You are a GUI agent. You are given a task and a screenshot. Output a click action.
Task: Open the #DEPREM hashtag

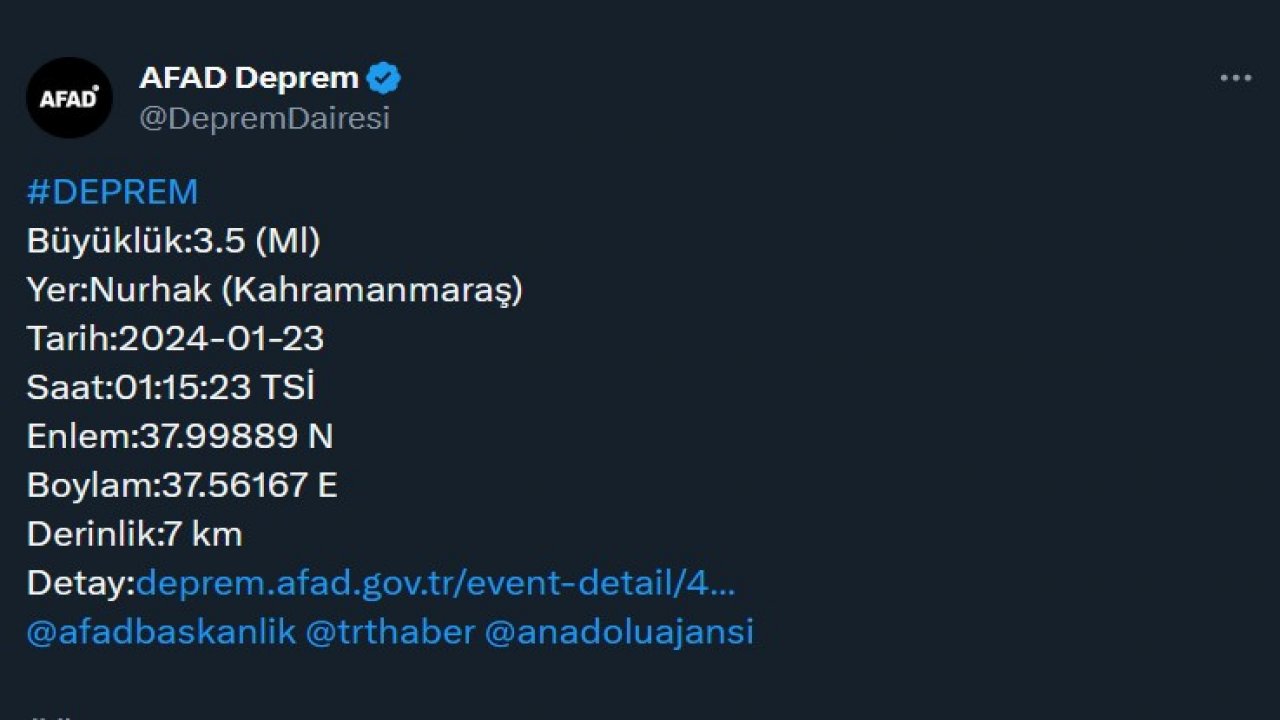click(112, 190)
